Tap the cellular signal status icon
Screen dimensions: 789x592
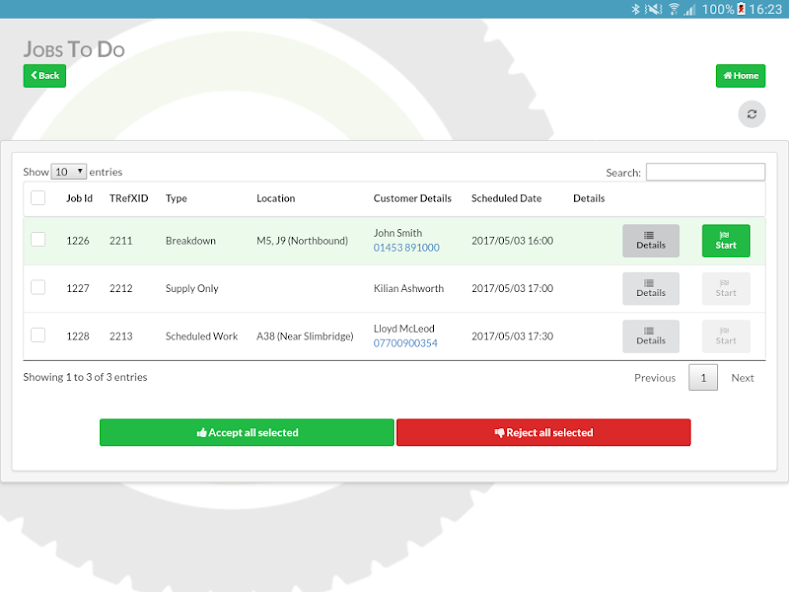coord(690,9)
